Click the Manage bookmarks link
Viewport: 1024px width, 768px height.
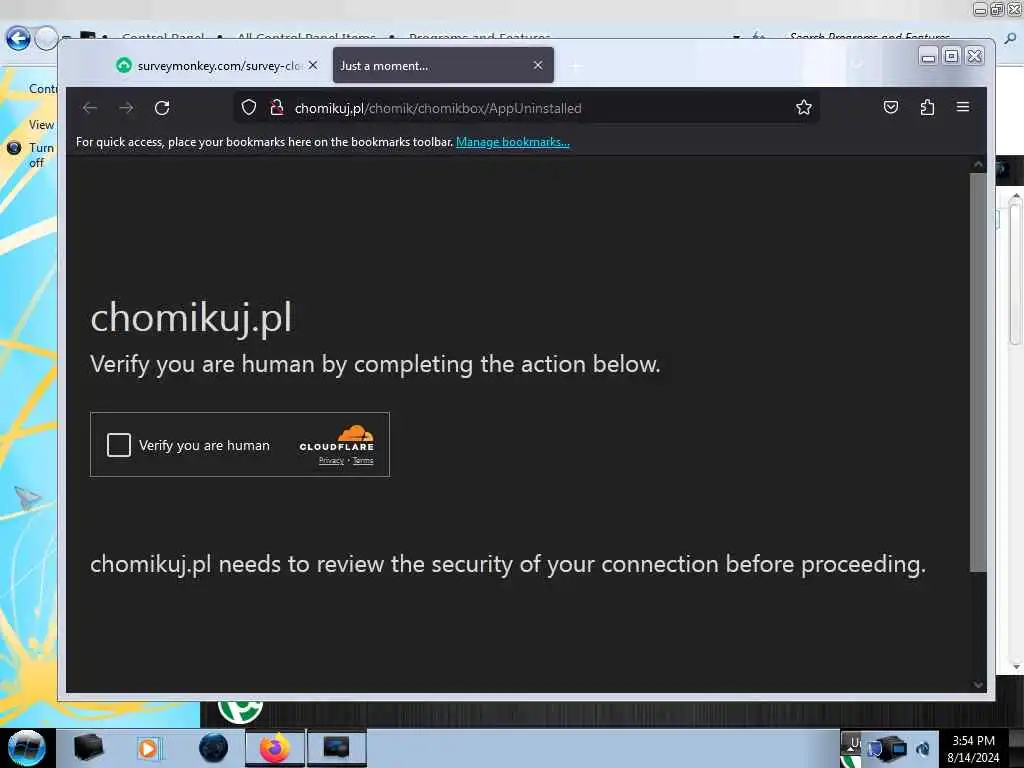513,142
